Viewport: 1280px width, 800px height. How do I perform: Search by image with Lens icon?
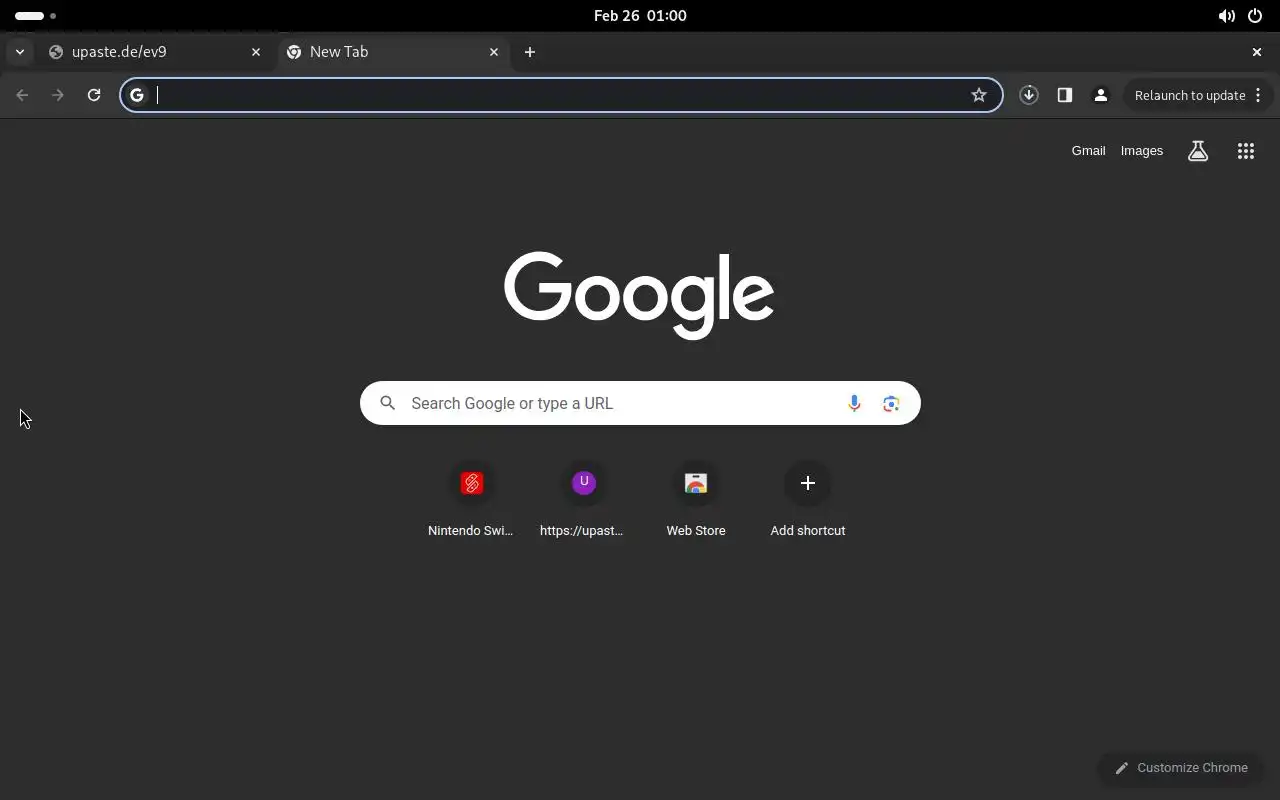point(891,403)
